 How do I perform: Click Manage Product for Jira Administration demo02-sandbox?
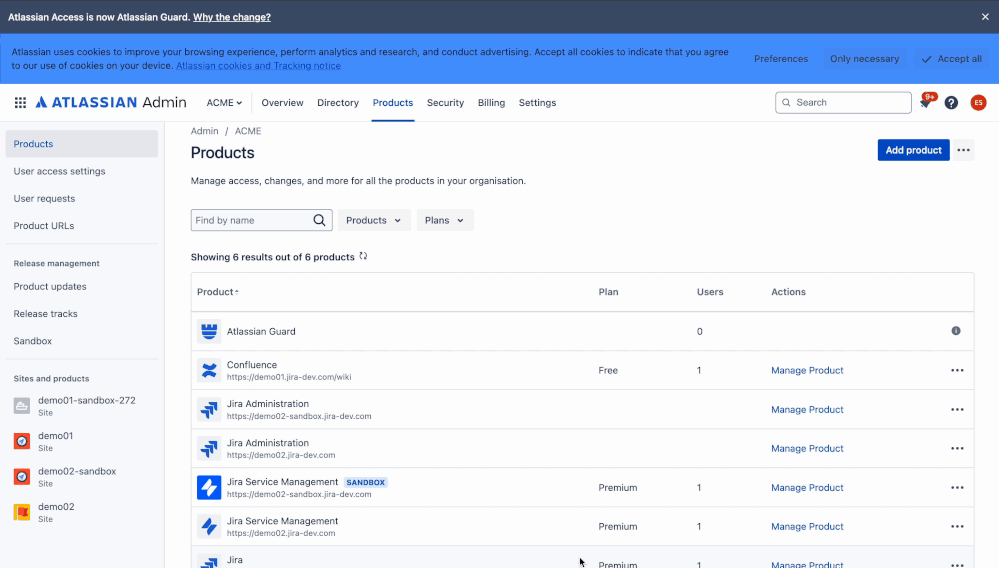(x=807, y=409)
